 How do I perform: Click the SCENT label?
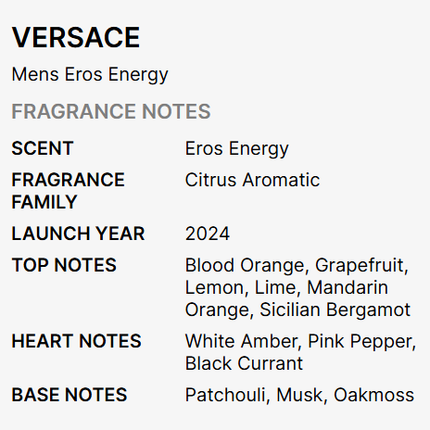click(x=42, y=148)
